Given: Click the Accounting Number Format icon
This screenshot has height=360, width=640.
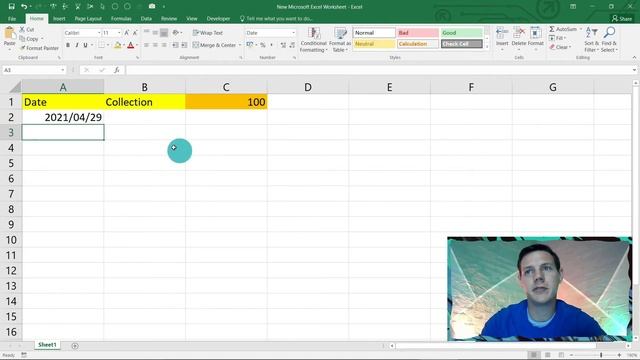Looking at the screenshot, I should tap(250, 45).
